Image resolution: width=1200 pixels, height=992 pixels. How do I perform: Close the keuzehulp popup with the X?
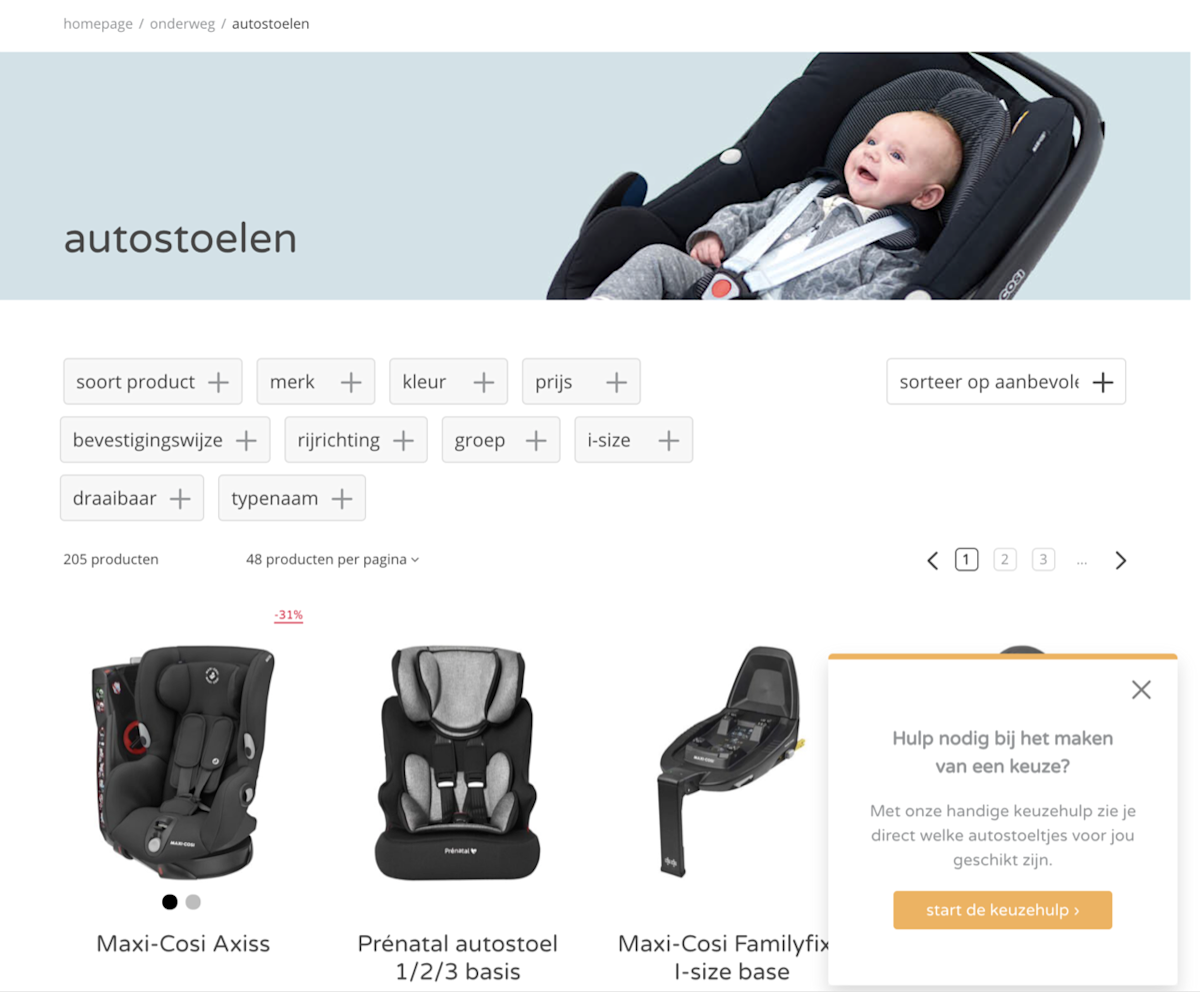pyautogui.click(x=1141, y=690)
